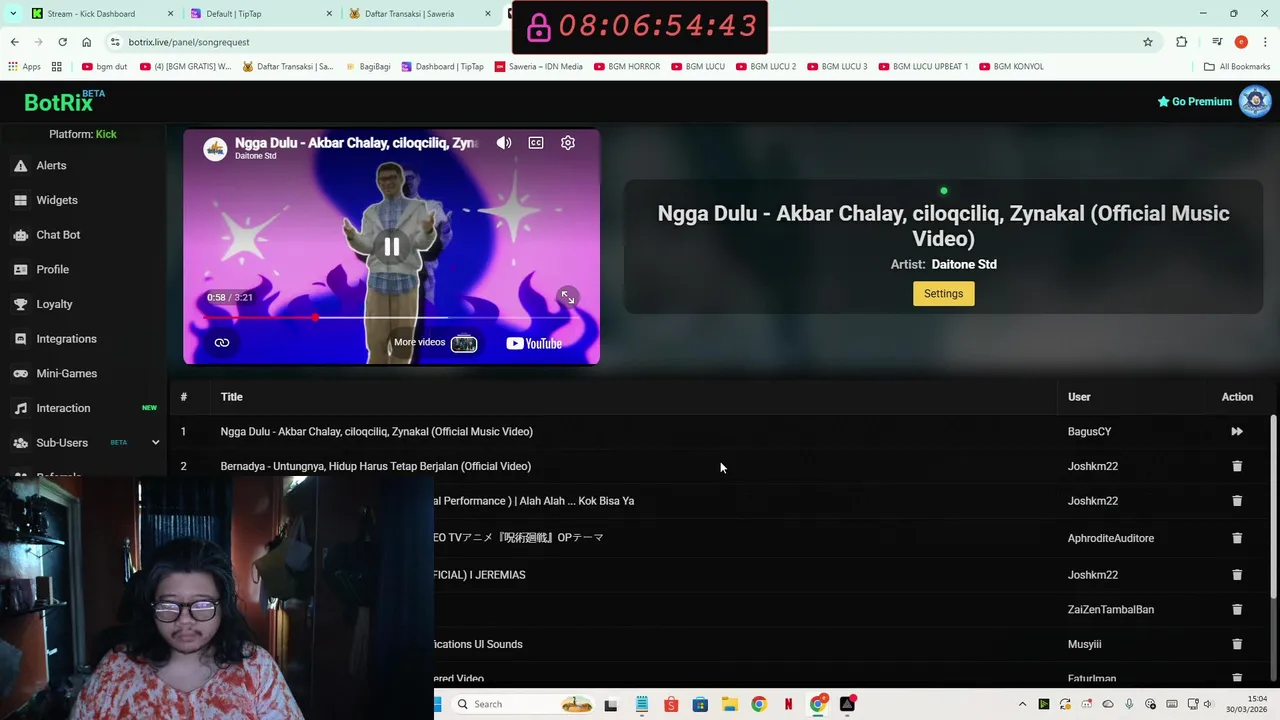Delete ZaiZenTambalBan's song request
This screenshot has width=1280, height=720.
point(1237,609)
